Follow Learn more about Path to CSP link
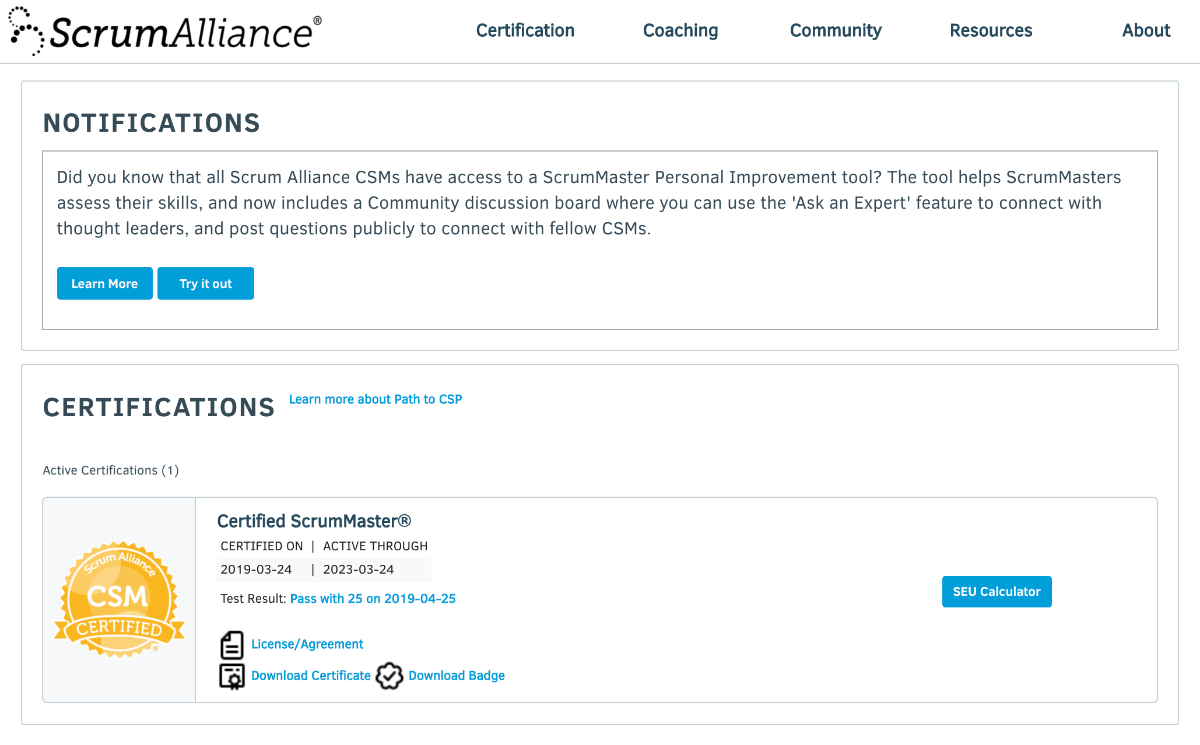Viewport: 1200px width, 745px height. (x=375, y=399)
